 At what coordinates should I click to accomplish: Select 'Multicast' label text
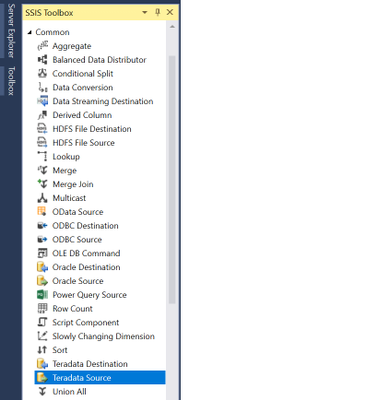(69, 198)
